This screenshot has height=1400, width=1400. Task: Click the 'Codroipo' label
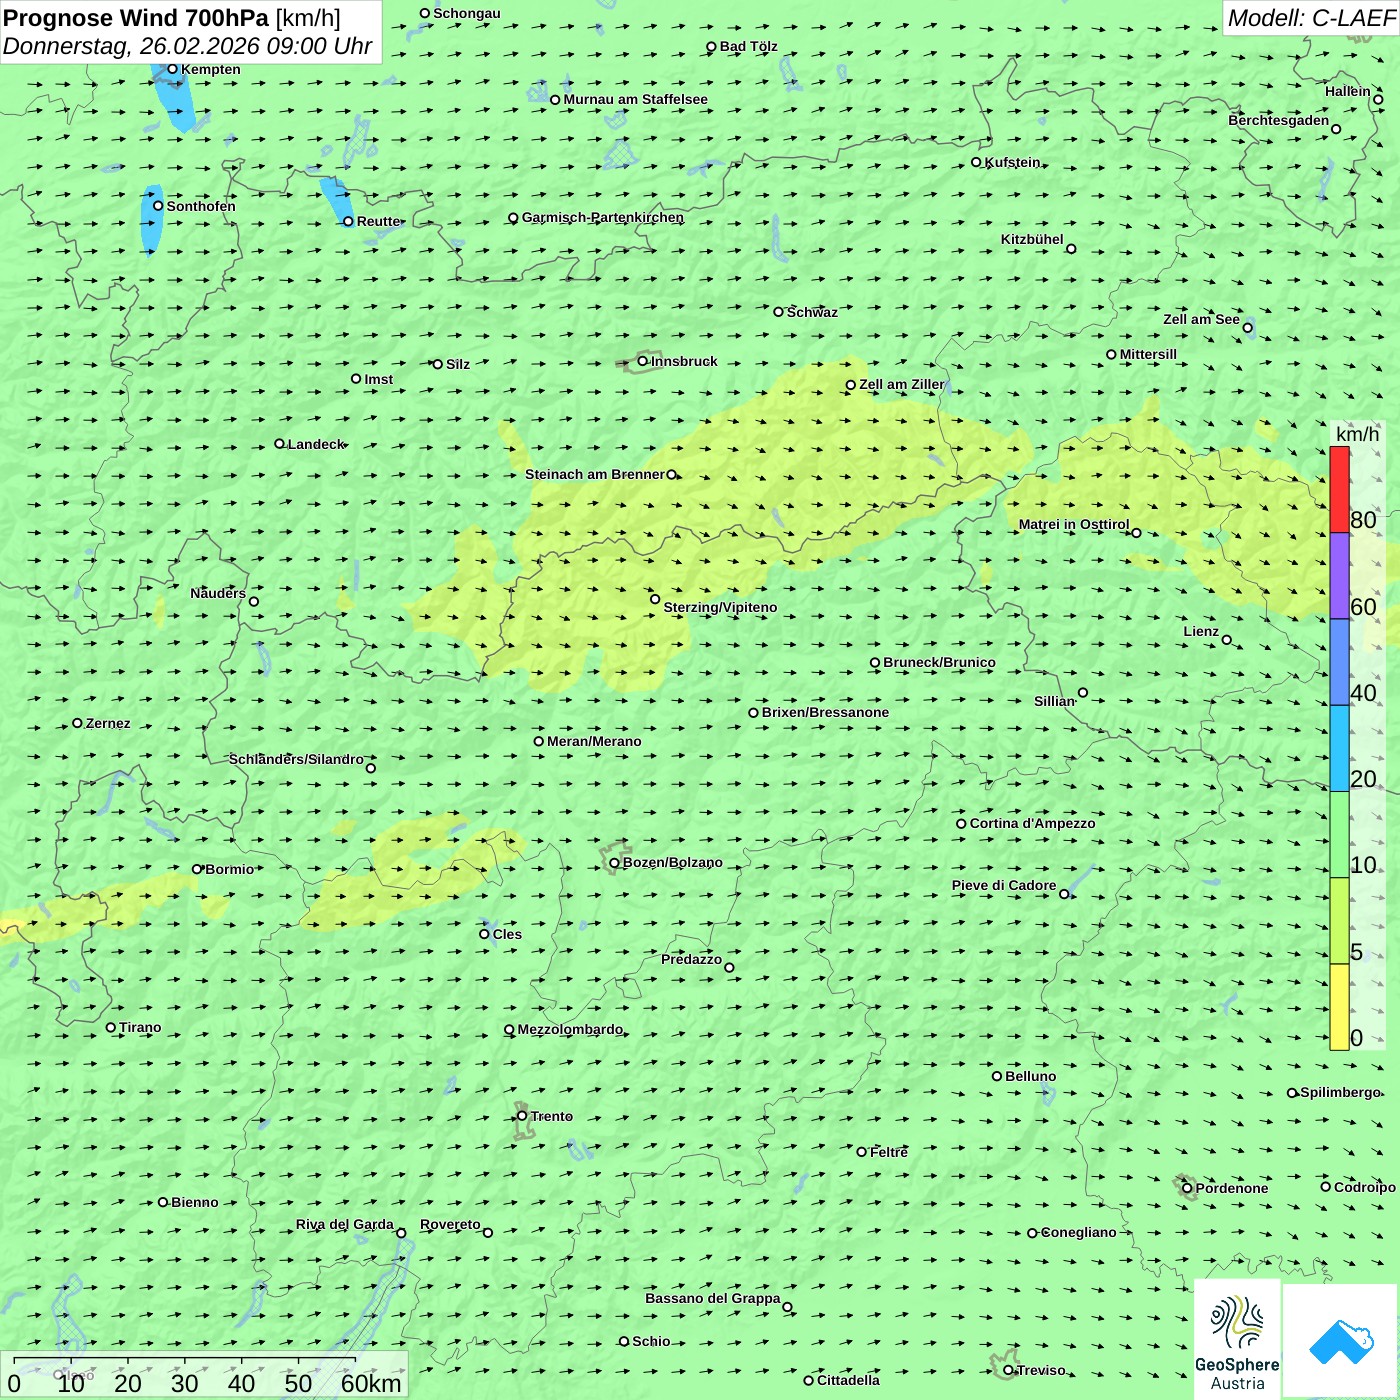(1365, 1187)
